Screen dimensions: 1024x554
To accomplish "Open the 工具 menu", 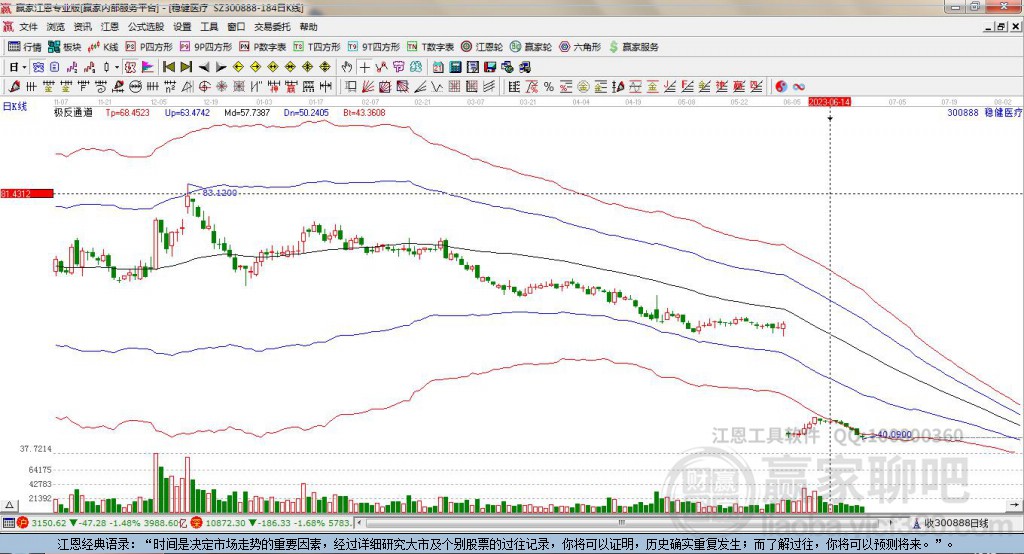I will 209,27.
